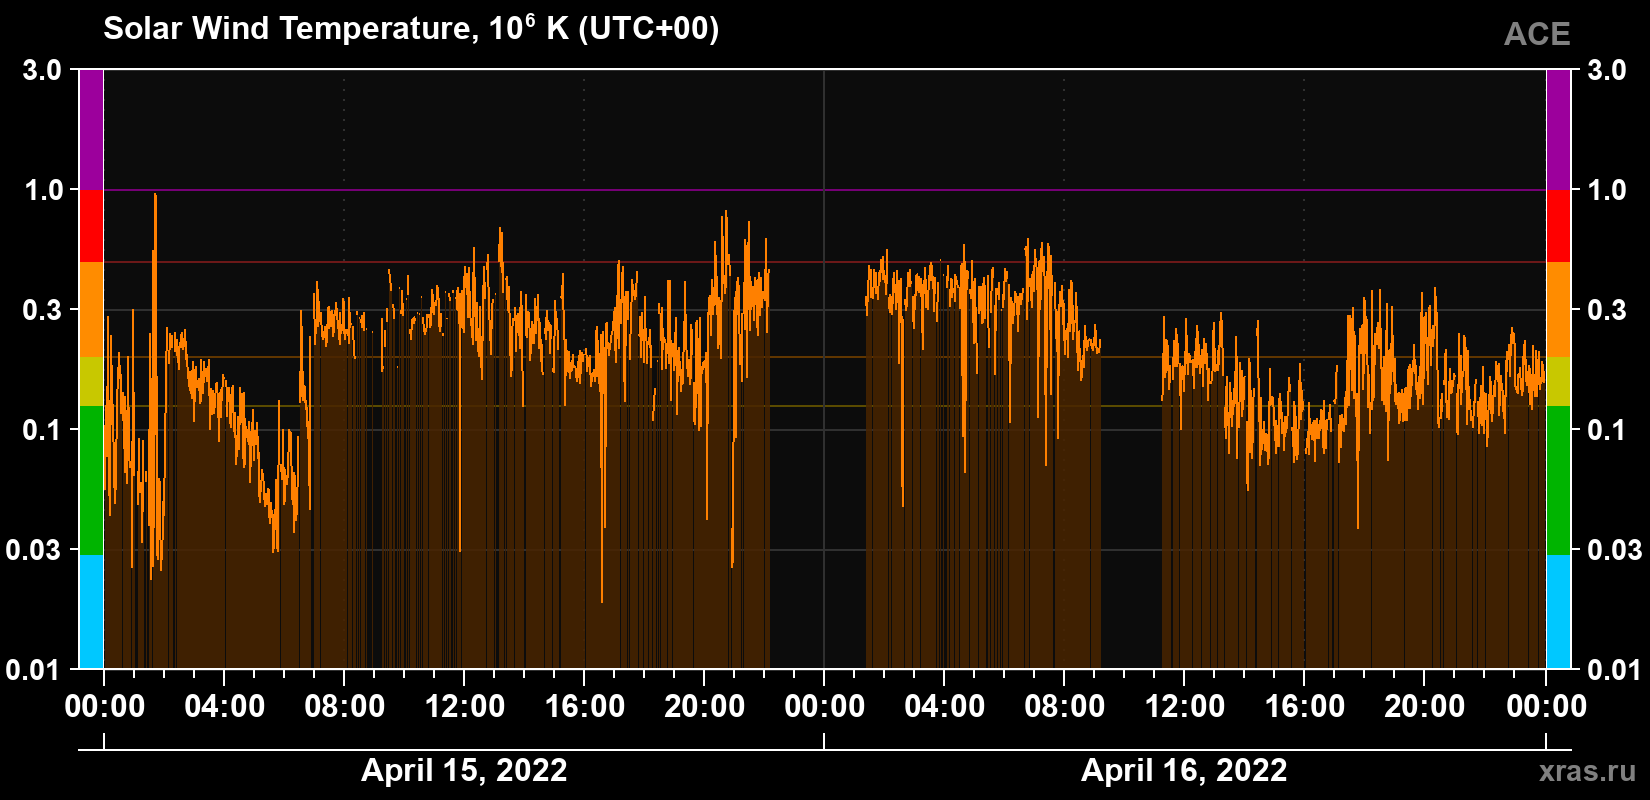This screenshot has width=1650, height=800.
Task: Click the 00:00 tick label starting April 15
Action: [105, 707]
